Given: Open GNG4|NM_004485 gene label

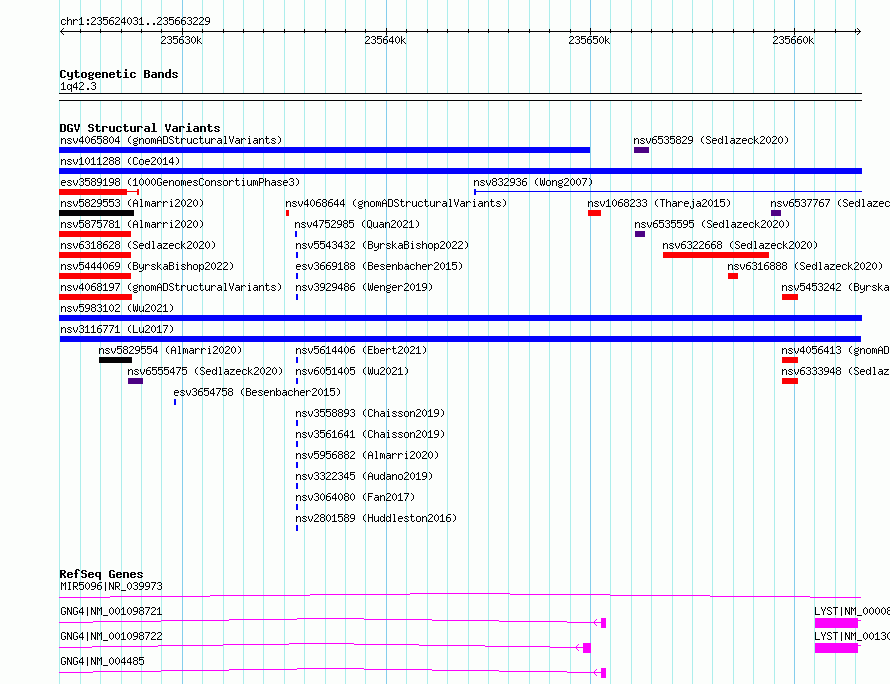Looking at the screenshot, I should pos(102,661).
